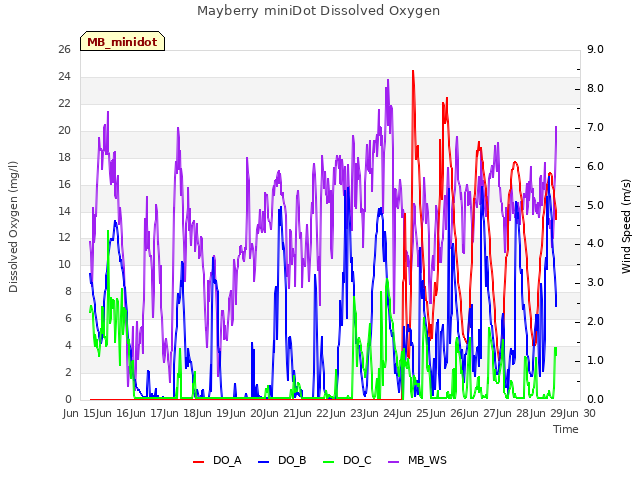Image resolution: width=640 pixels, height=480 pixels.
Task: Click the Time axis label
Action: 566,429
